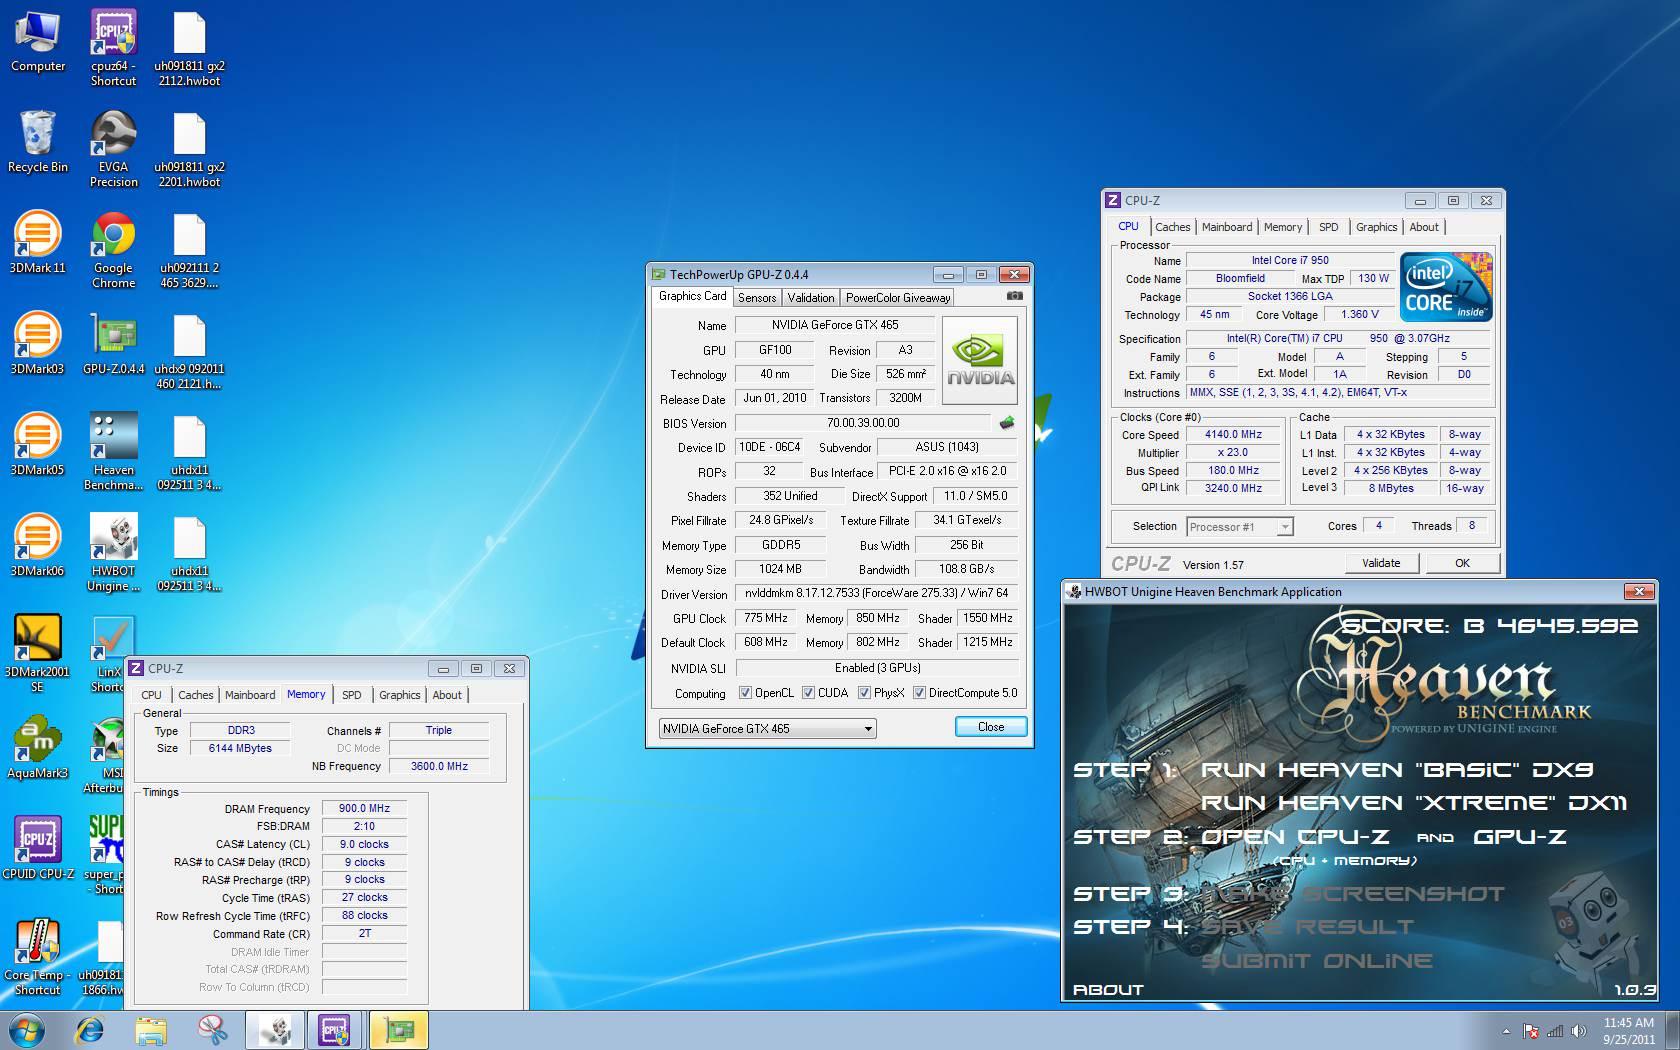Open Caches tab in top CPU-Z window
The height and width of the screenshot is (1050, 1680).
coord(1173,227)
